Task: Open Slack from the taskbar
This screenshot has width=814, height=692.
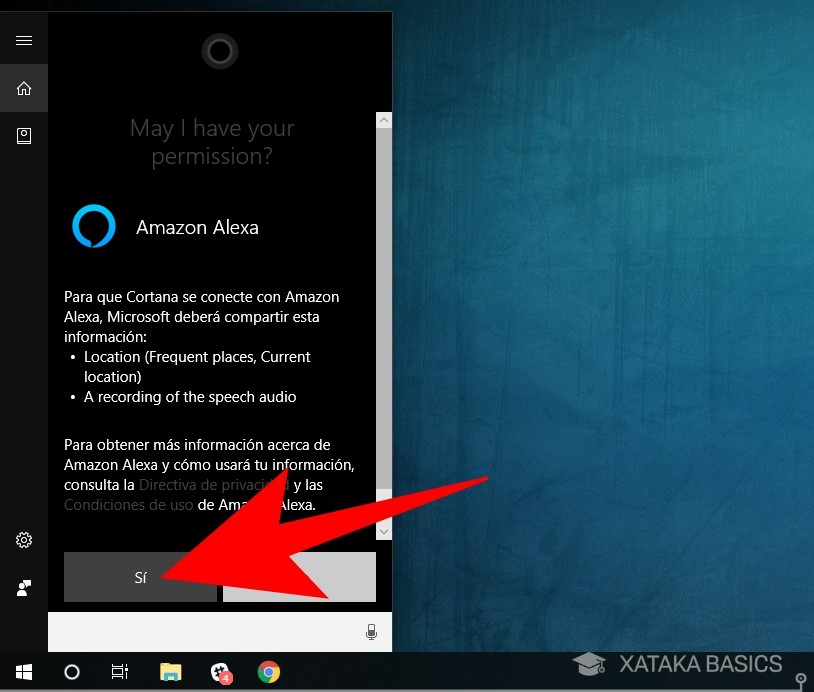Action: coord(221,672)
